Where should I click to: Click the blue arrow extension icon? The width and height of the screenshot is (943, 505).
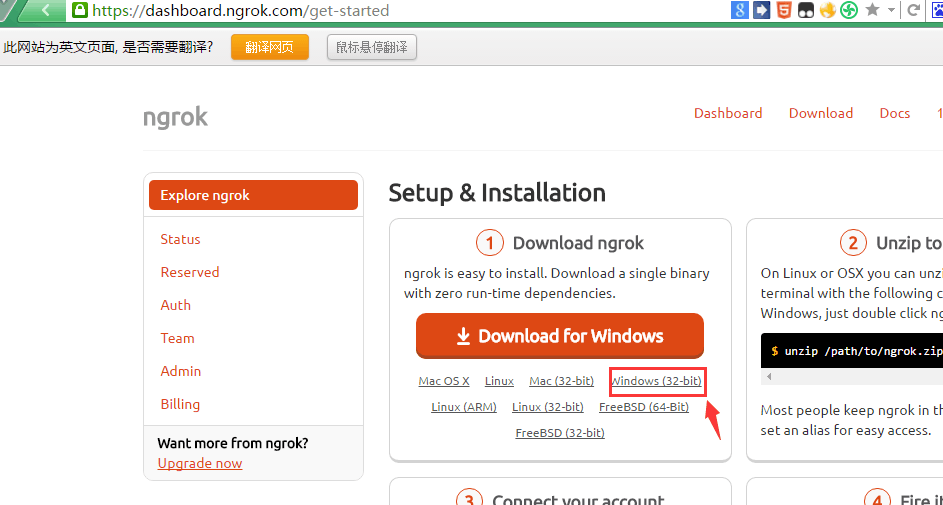tap(762, 10)
